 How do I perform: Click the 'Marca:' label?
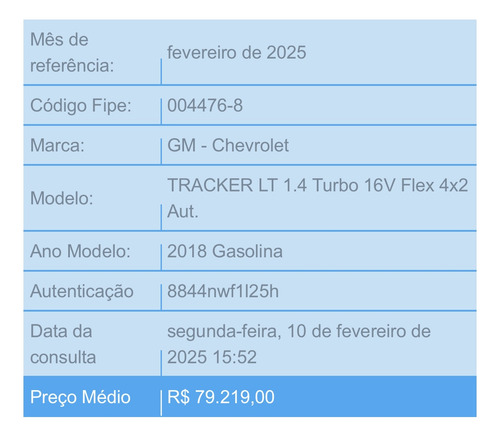coord(57,146)
